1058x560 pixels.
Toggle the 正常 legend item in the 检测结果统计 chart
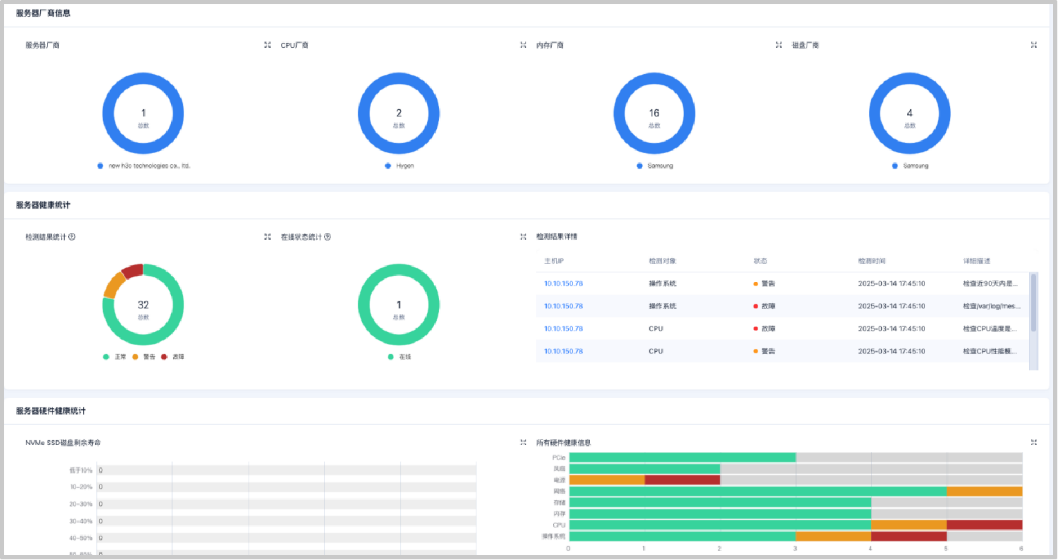tap(114, 357)
